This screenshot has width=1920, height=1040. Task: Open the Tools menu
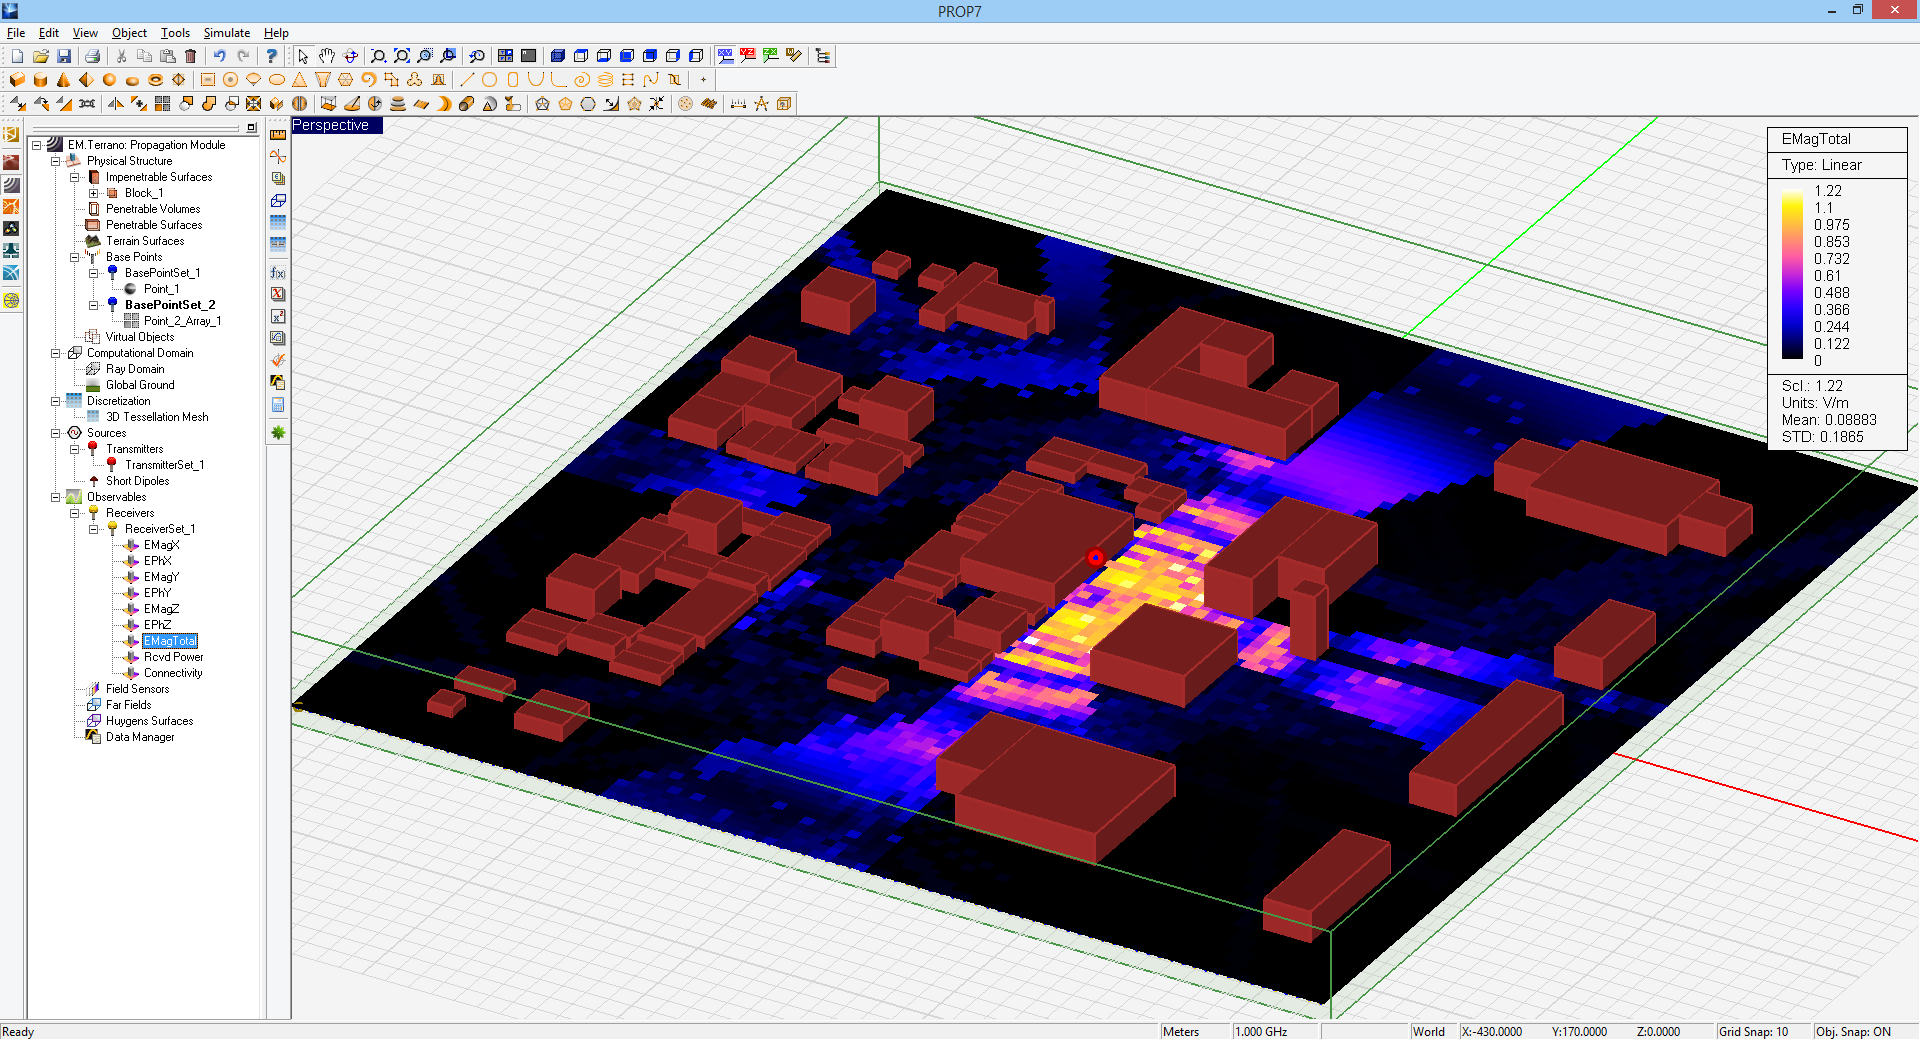[175, 33]
